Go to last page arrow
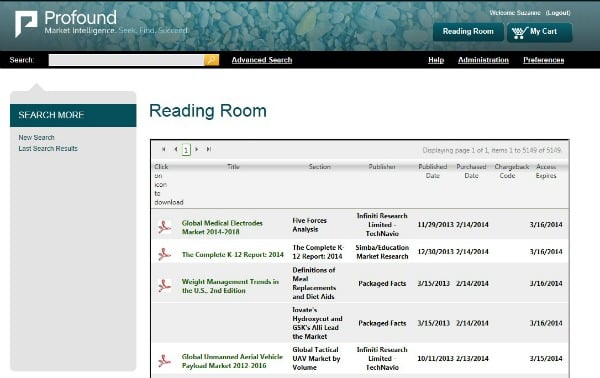Image resolution: width=600 pixels, height=378 pixels. coord(209,149)
